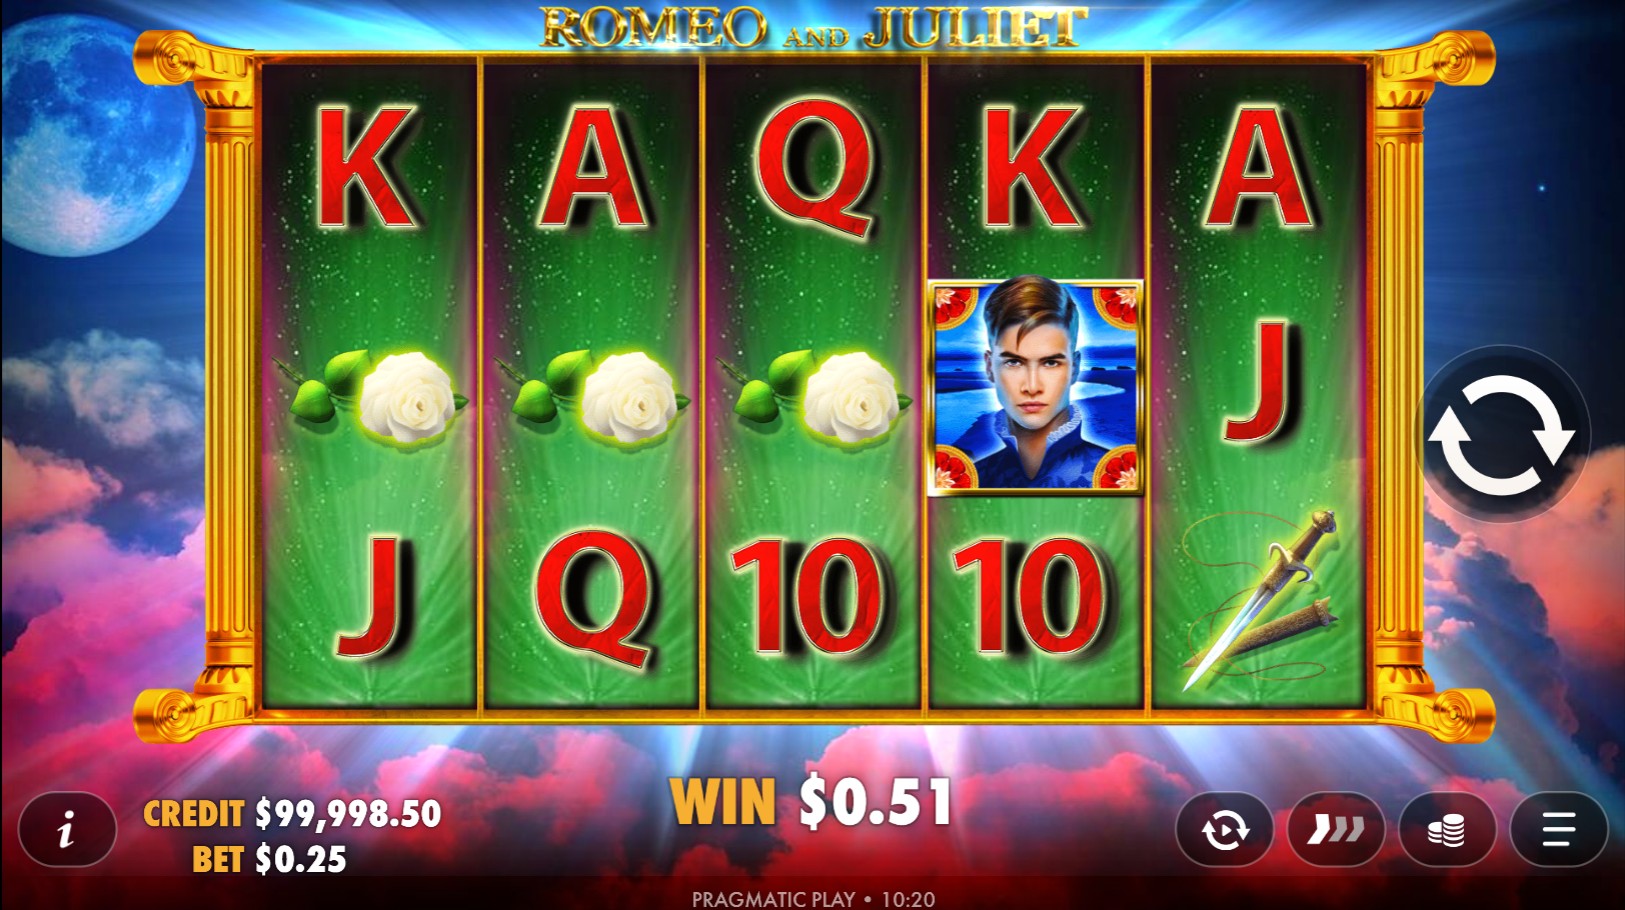
Task: Toggle the turbo spin arrows icon
Action: 1336,829
